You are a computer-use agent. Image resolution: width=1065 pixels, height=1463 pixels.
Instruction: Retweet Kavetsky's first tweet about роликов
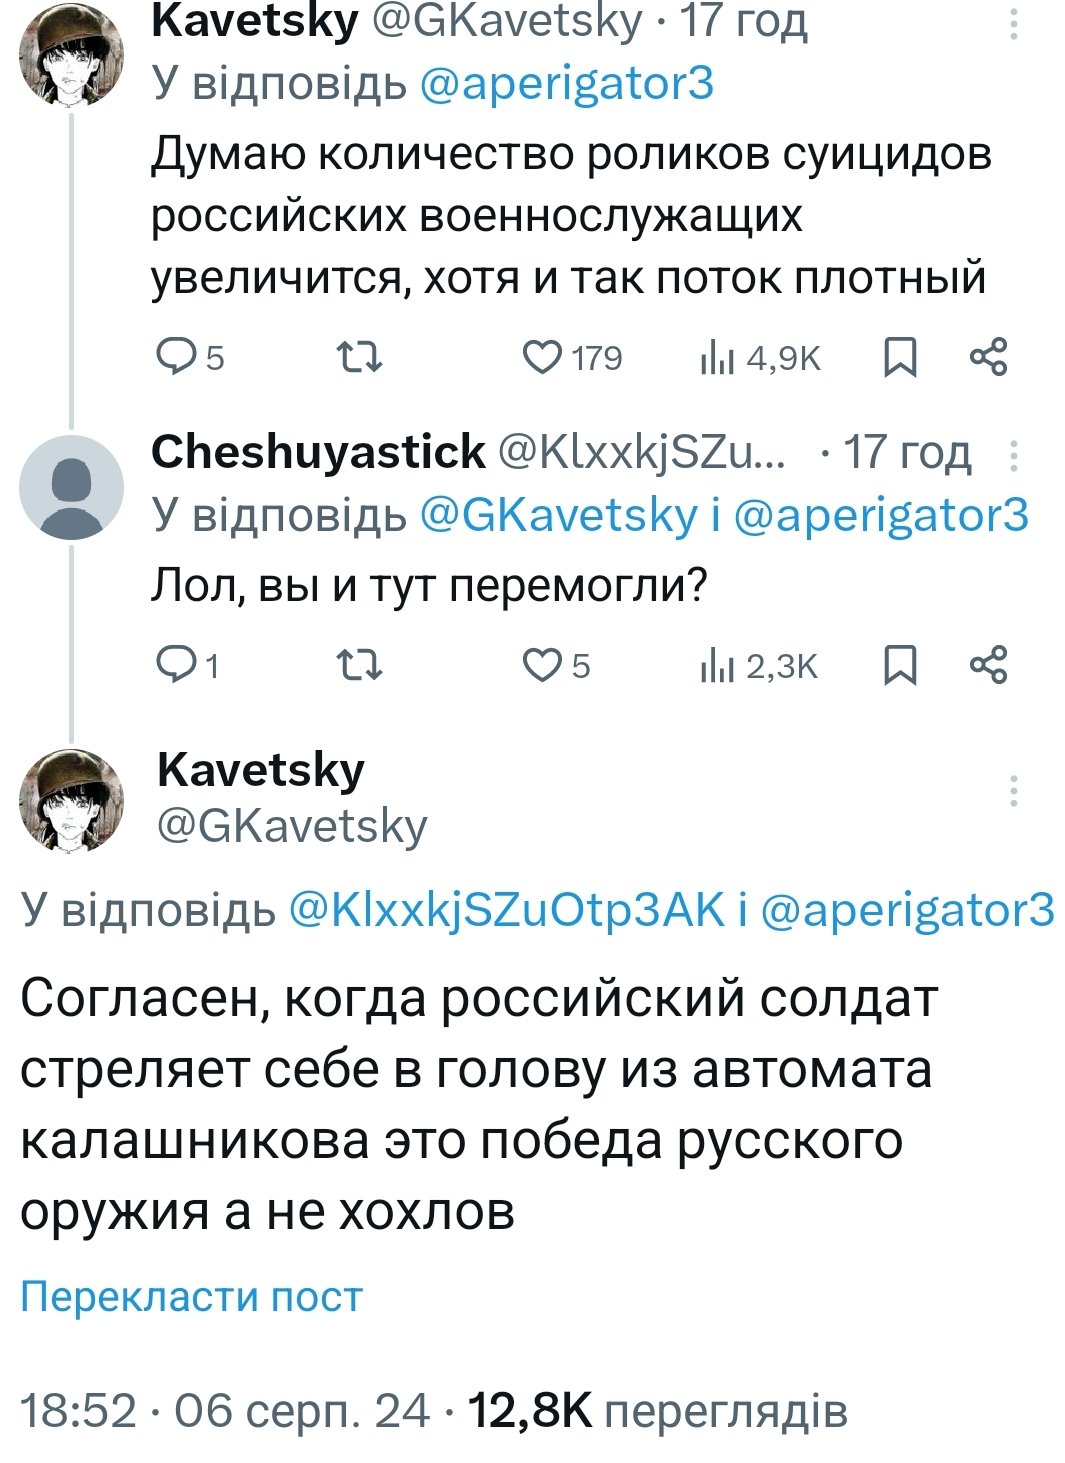coord(359,357)
